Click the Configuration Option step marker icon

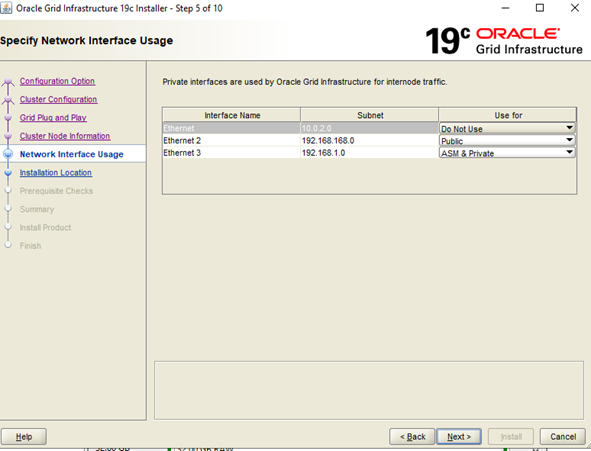[x=8, y=81]
